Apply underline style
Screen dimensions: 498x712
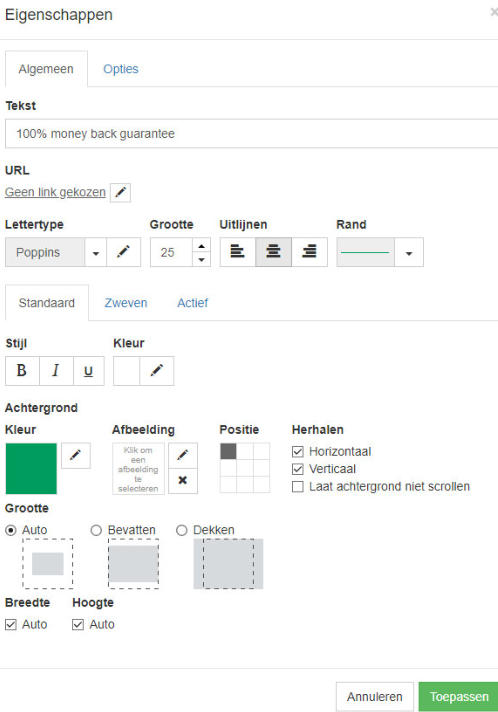click(x=89, y=371)
